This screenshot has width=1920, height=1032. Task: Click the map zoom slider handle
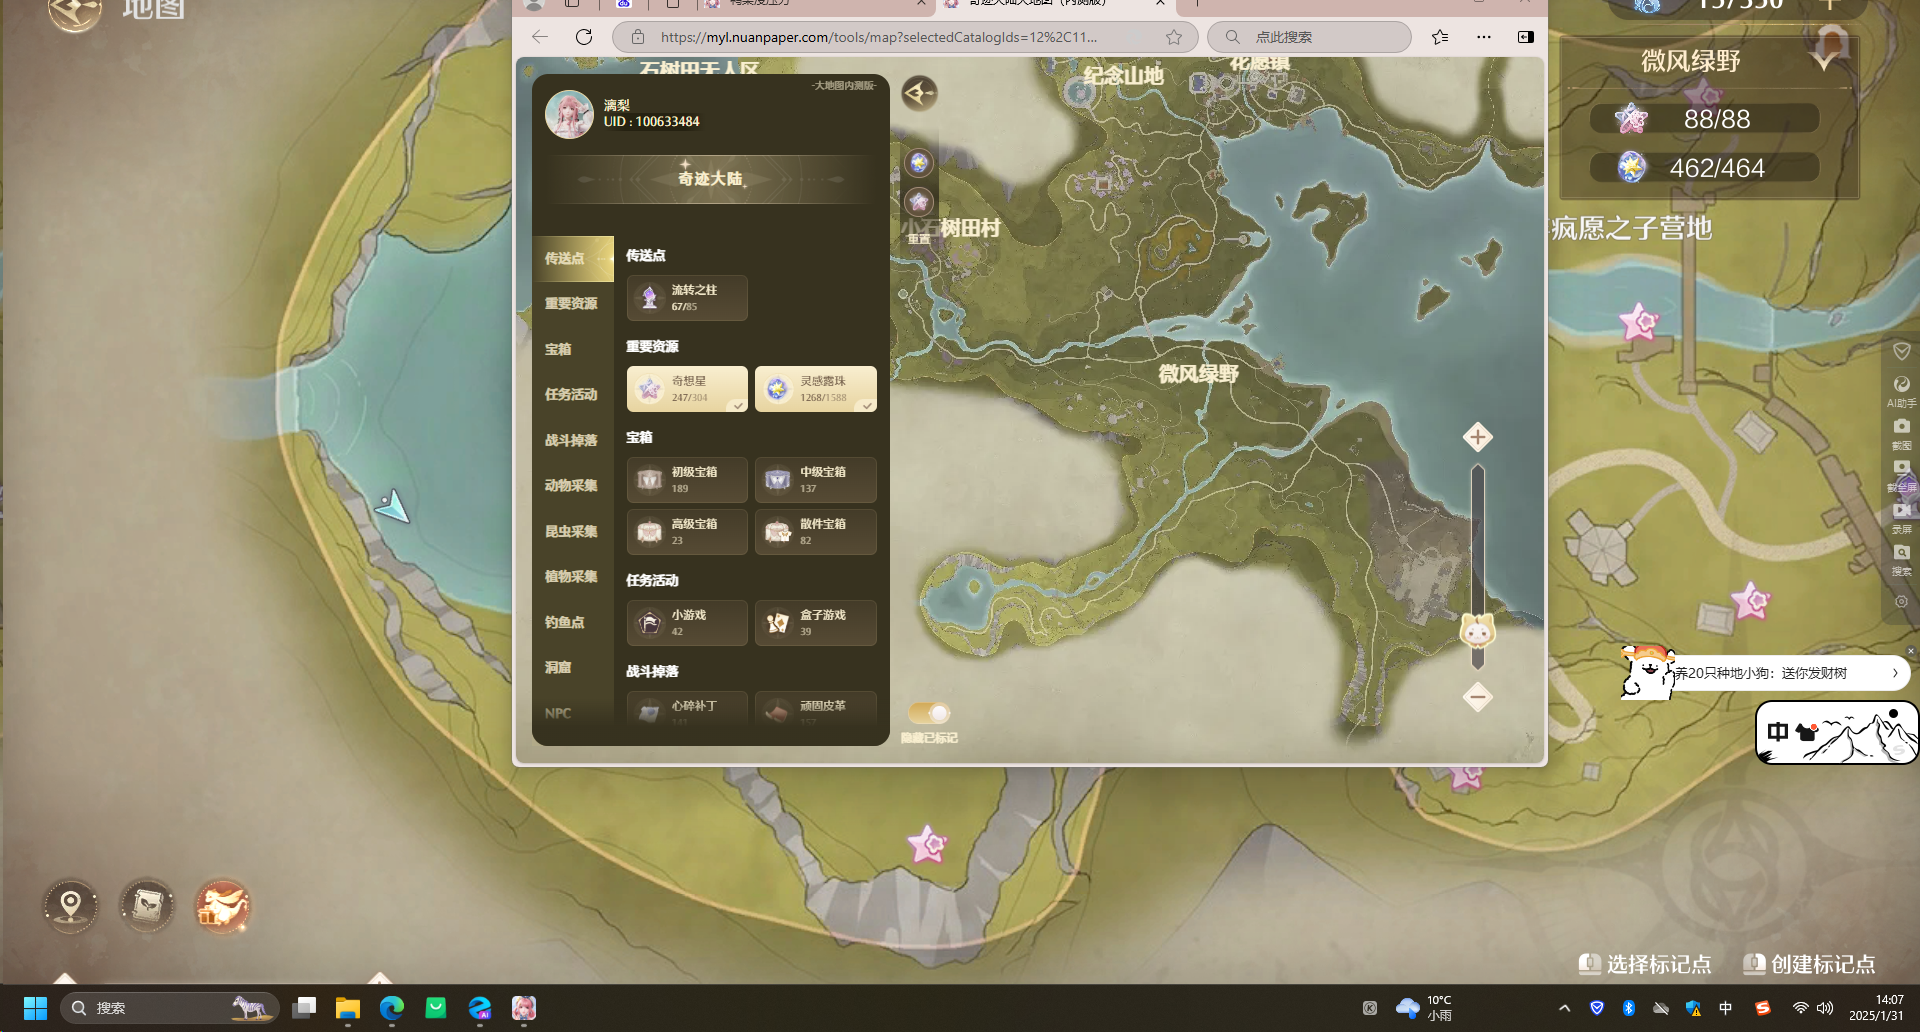(x=1477, y=631)
